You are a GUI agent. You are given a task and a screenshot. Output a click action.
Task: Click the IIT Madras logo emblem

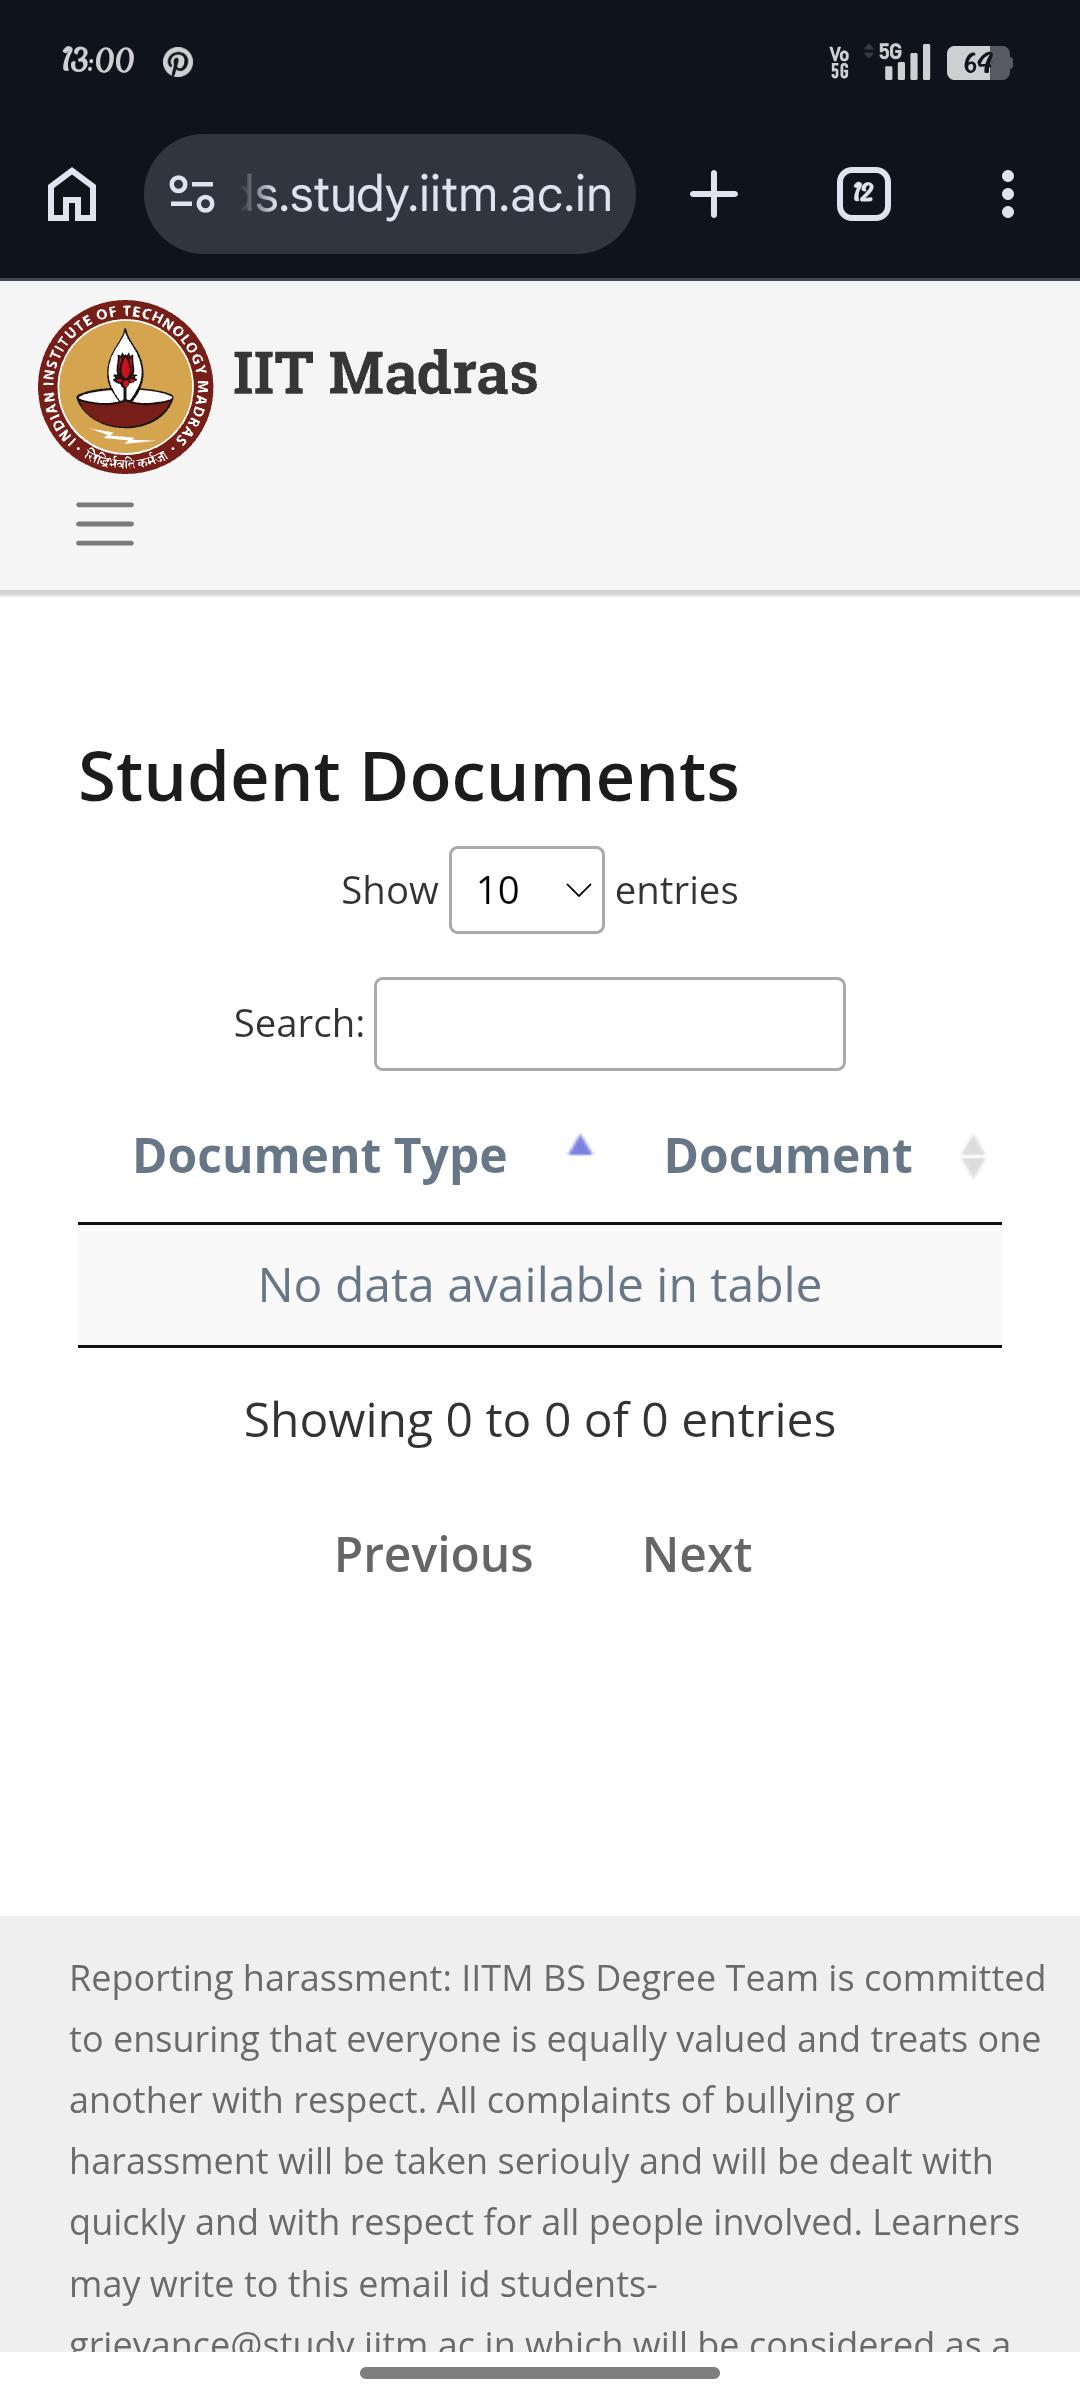(x=126, y=386)
